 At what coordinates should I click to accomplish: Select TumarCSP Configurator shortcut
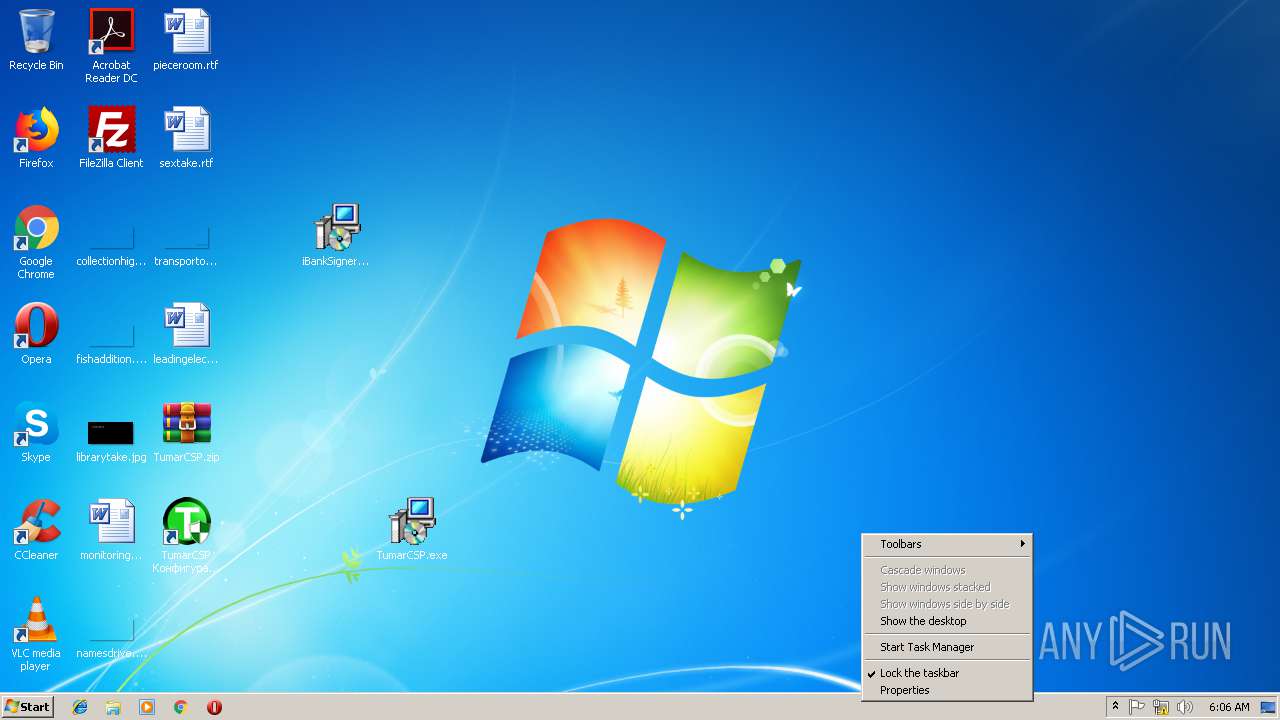[x=186, y=536]
